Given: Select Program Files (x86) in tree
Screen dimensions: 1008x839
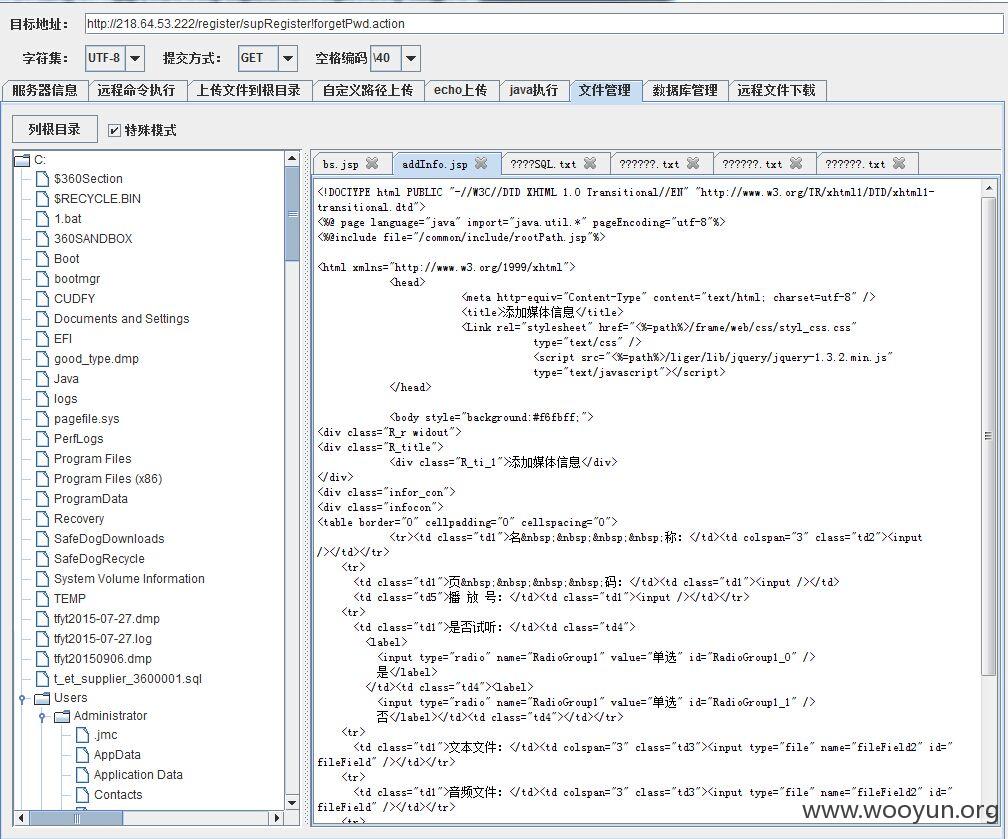Looking at the screenshot, I should point(108,478).
